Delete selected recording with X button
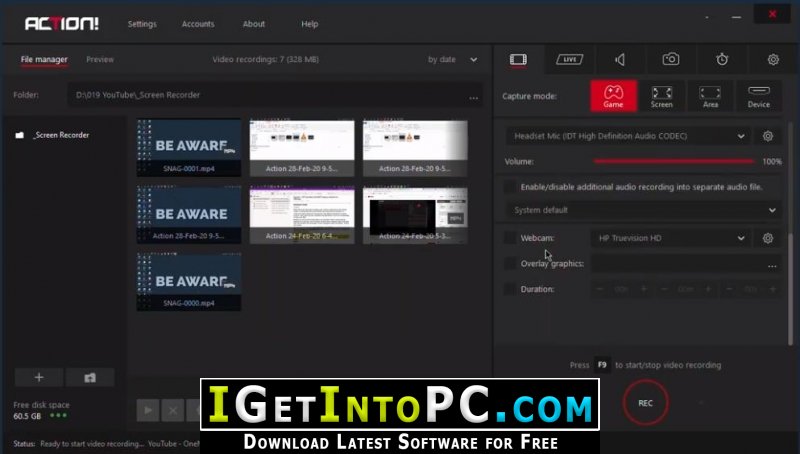This screenshot has width=800, height=454. (173, 410)
